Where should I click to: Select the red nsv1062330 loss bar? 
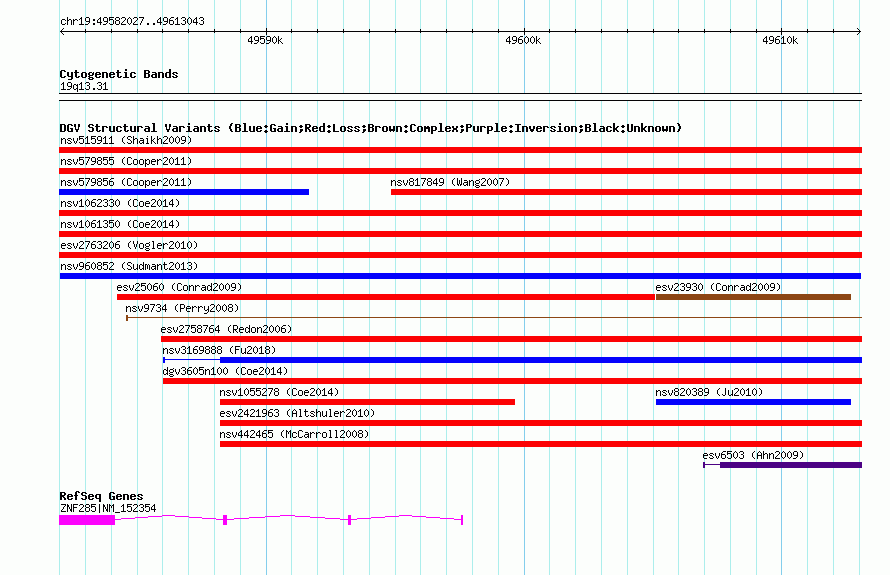click(x=460, y=213)
